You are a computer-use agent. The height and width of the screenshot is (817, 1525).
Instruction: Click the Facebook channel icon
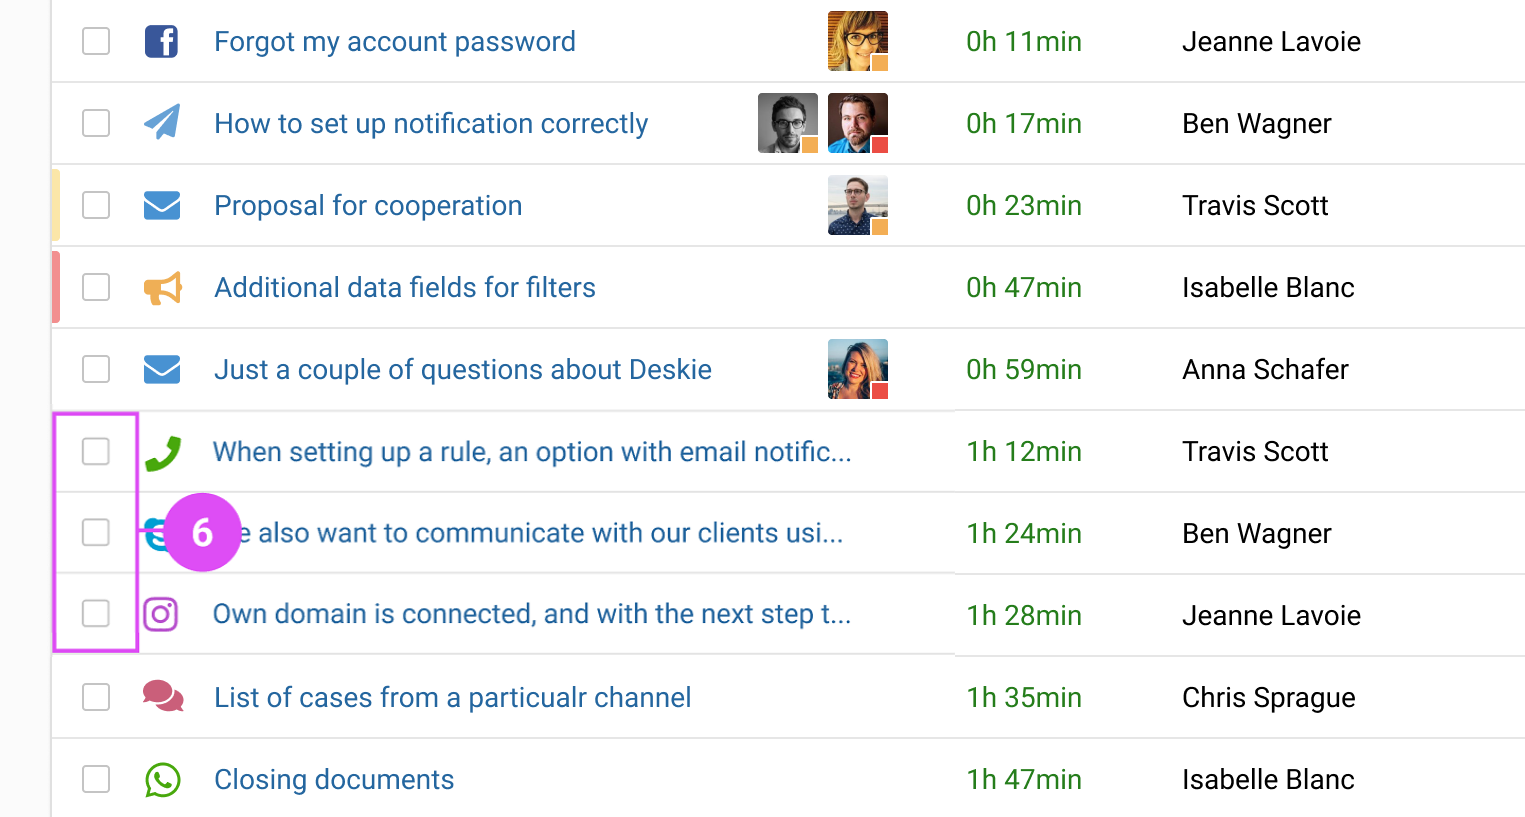pos(161,42)
